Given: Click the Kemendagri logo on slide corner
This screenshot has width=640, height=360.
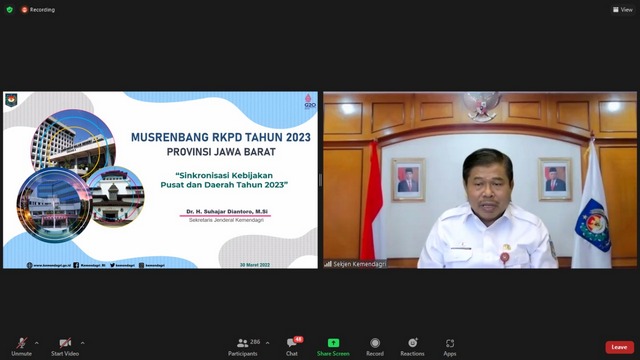Looking at the screenshot, I should point(11,100).
